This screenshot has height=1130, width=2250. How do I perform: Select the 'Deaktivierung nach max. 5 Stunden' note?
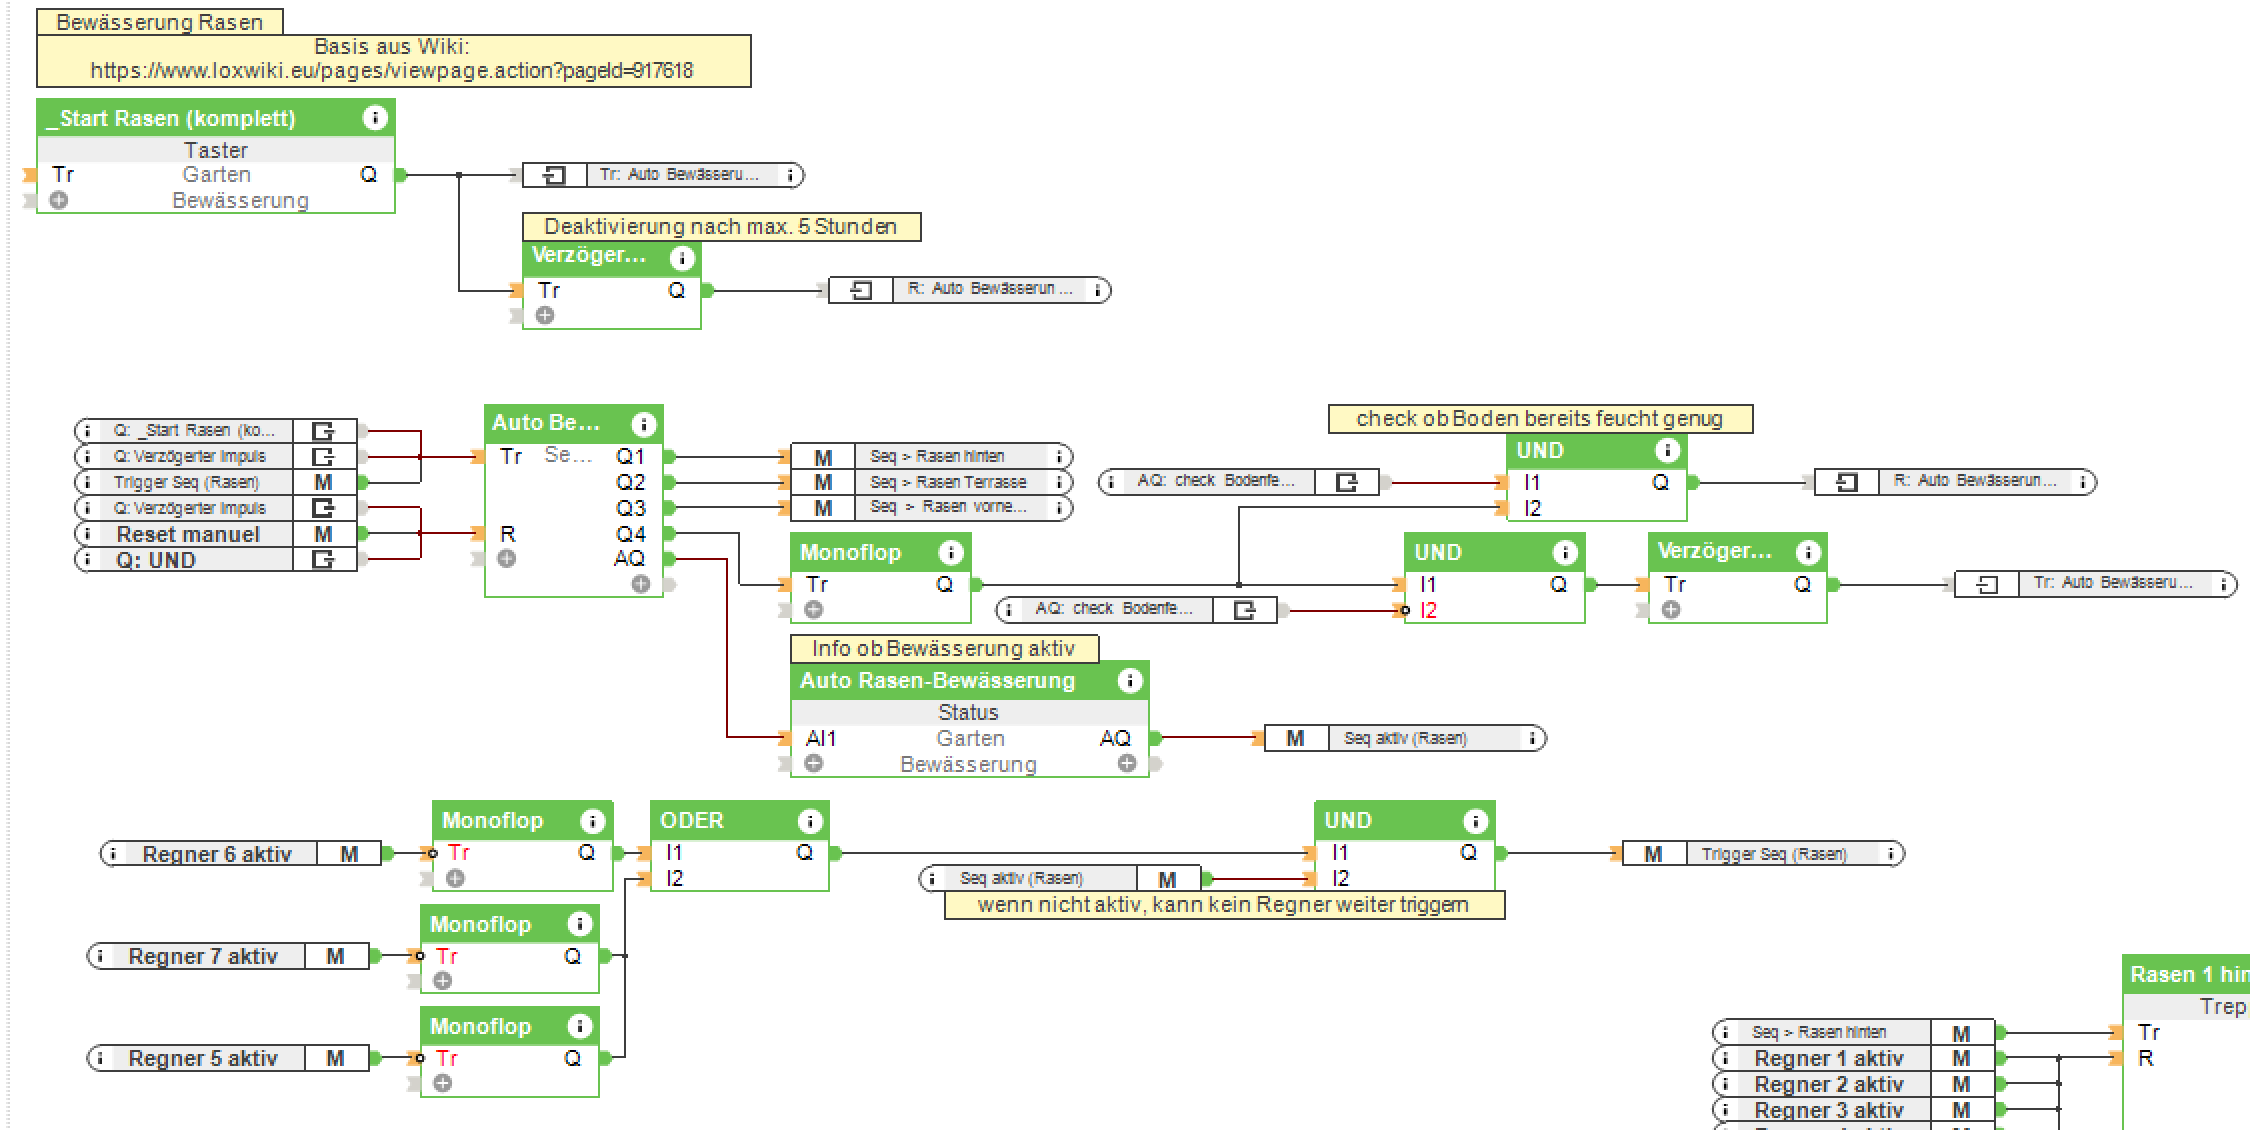[720, 227]
